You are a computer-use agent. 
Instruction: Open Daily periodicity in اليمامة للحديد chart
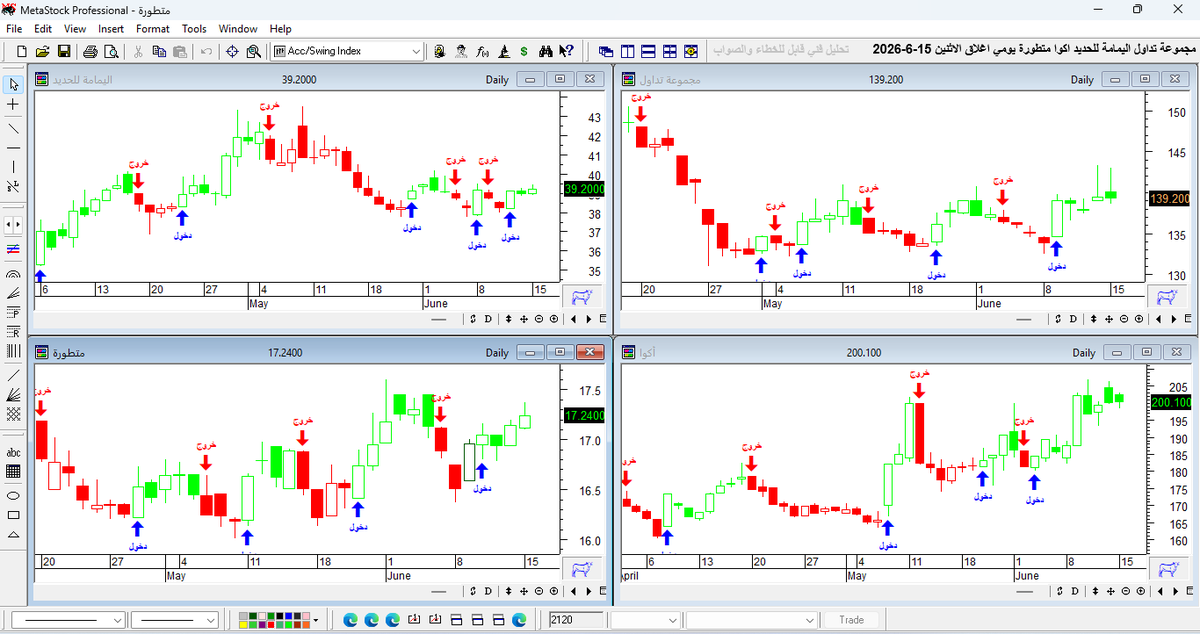[x=497, y=80]
